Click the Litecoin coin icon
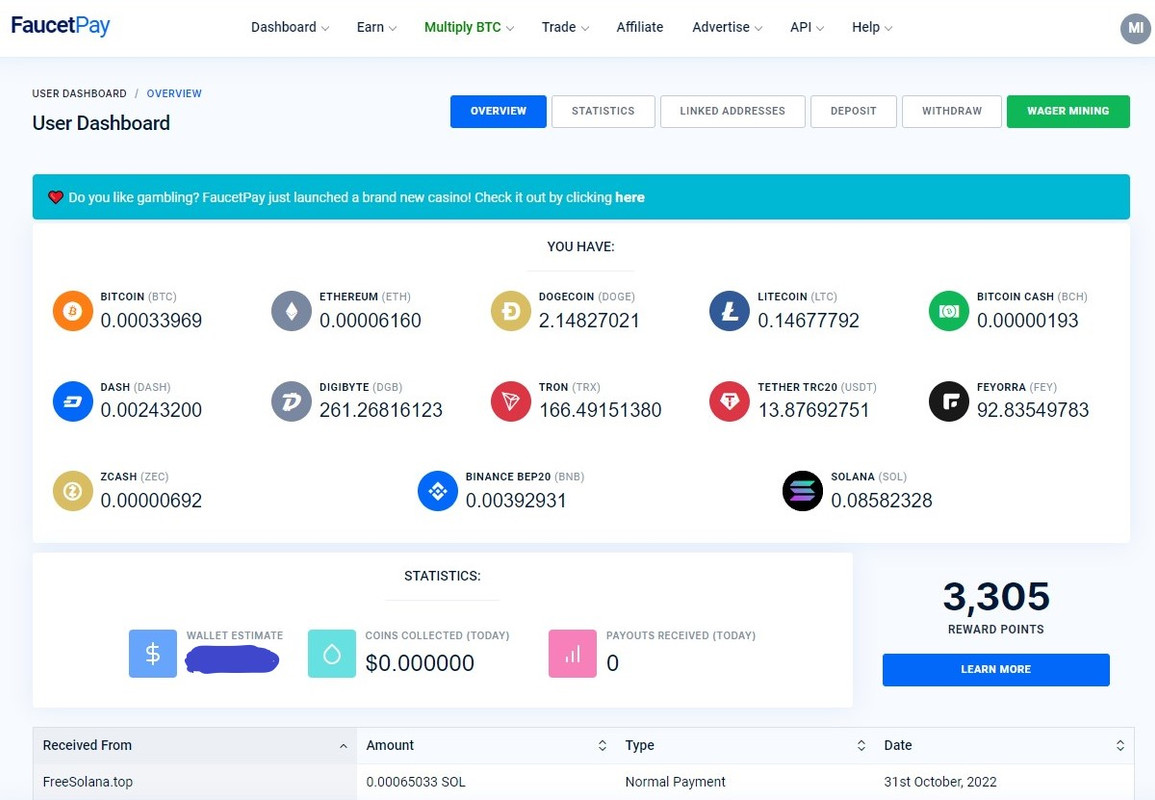 click(x=729, y=311)
